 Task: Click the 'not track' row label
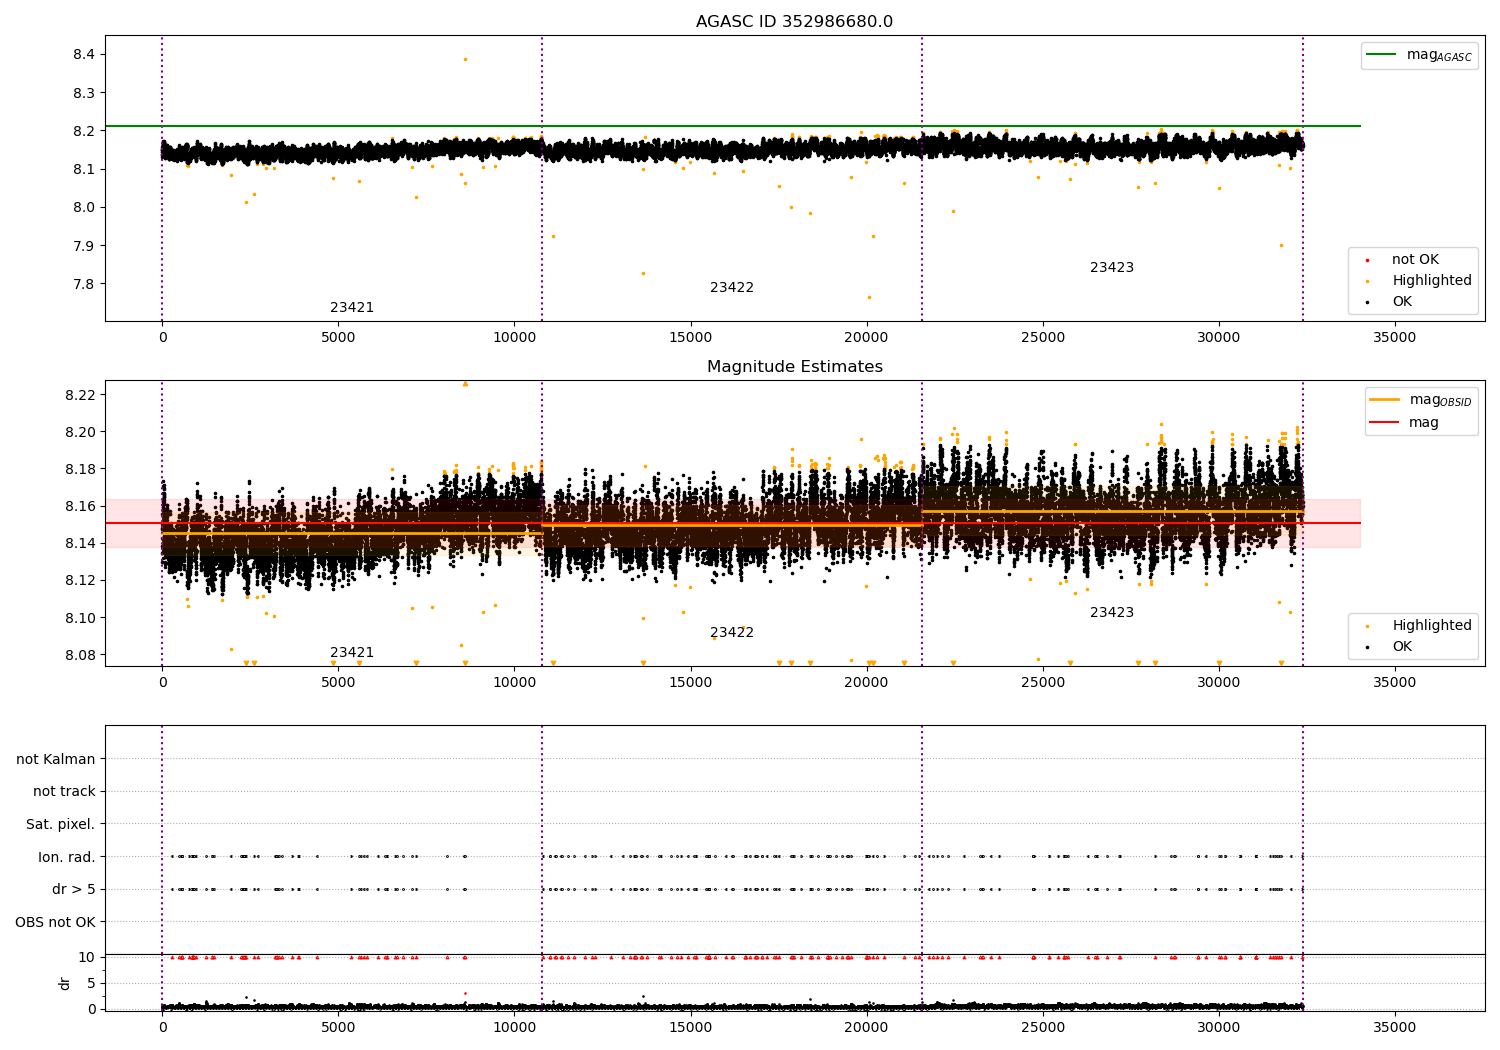coord(64,792)
